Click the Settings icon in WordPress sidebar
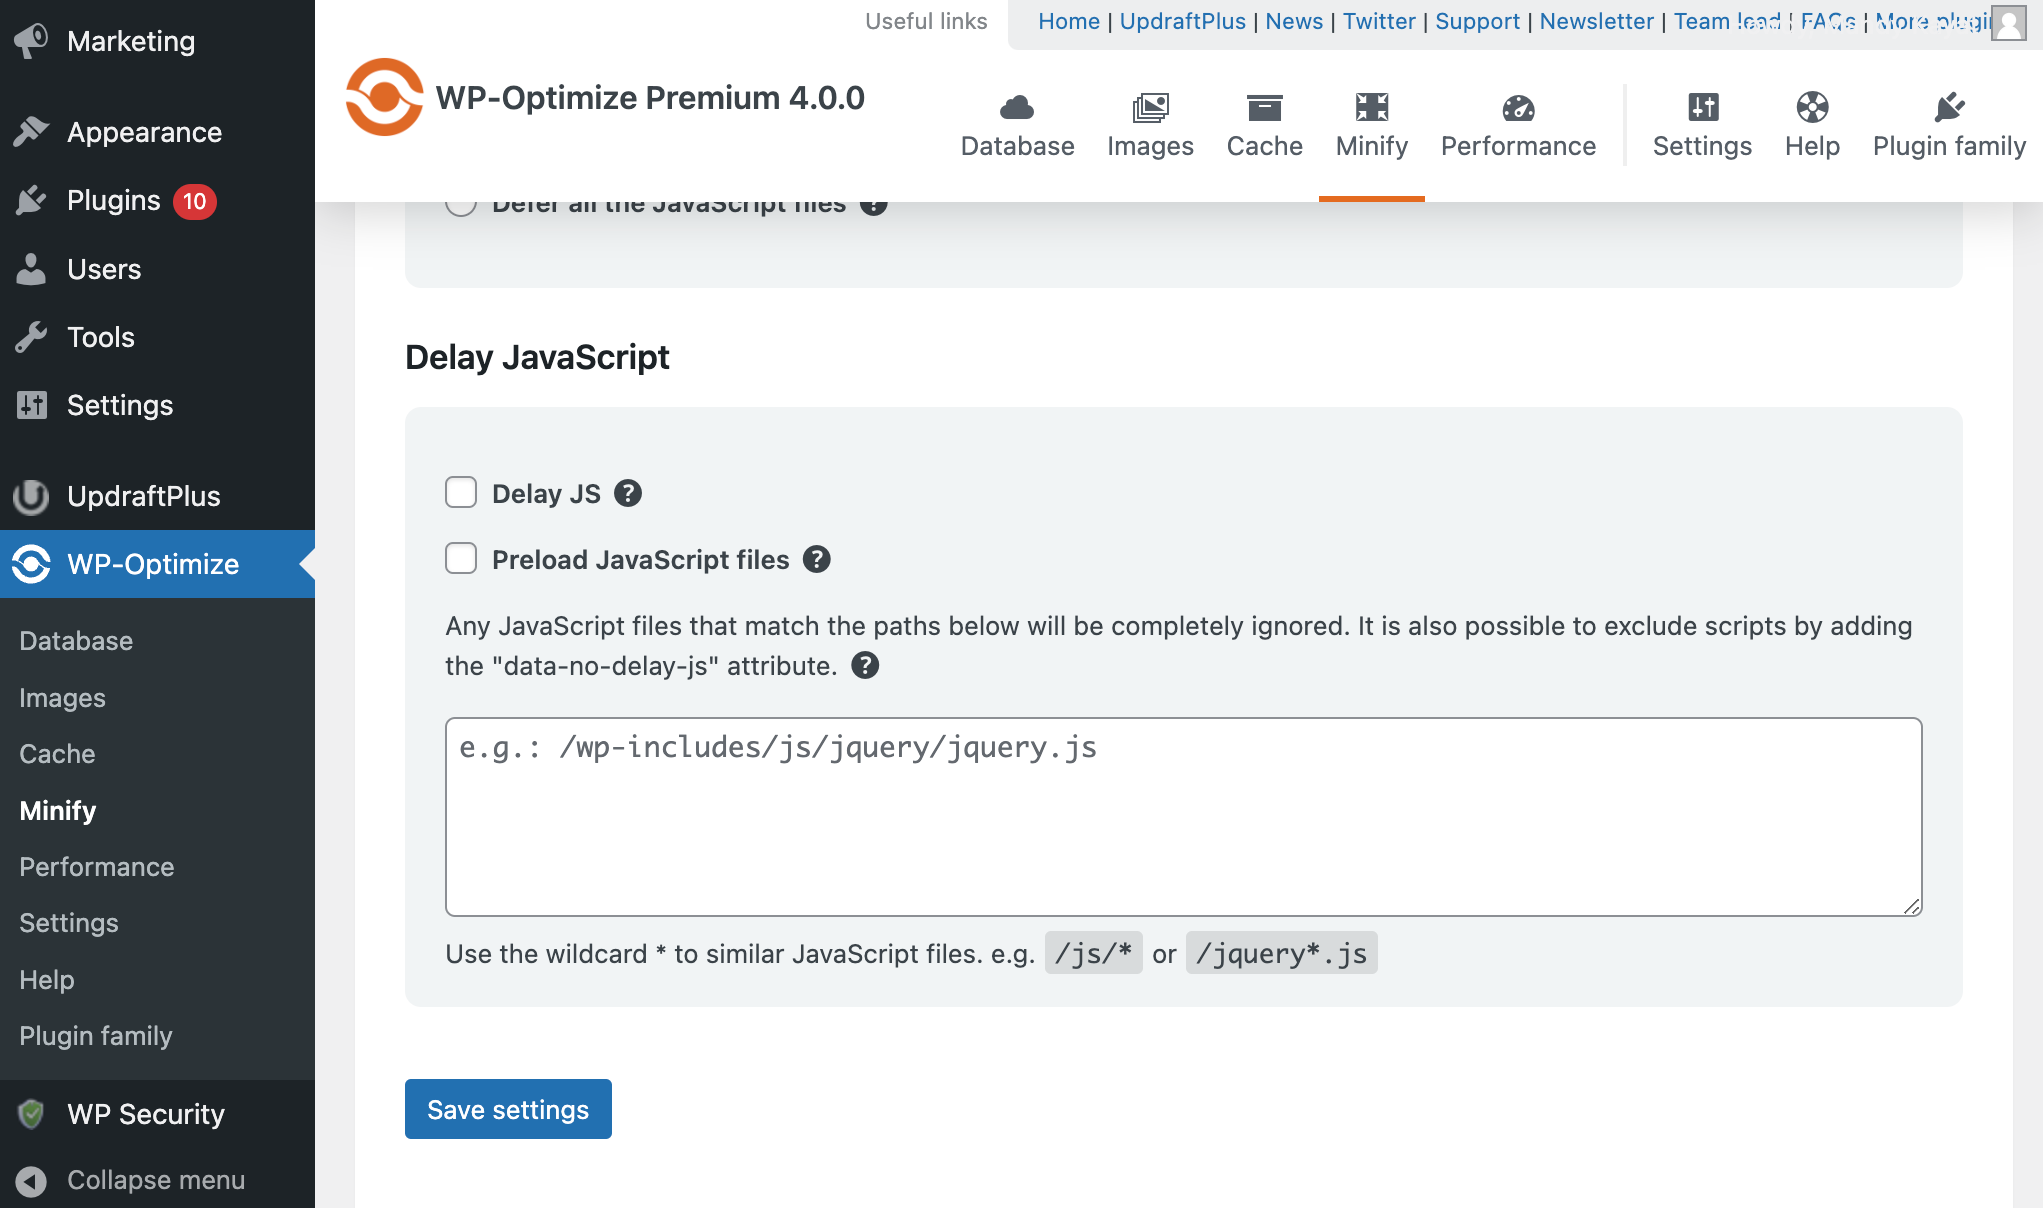Screen dimensions: 2043x1208 31,405
